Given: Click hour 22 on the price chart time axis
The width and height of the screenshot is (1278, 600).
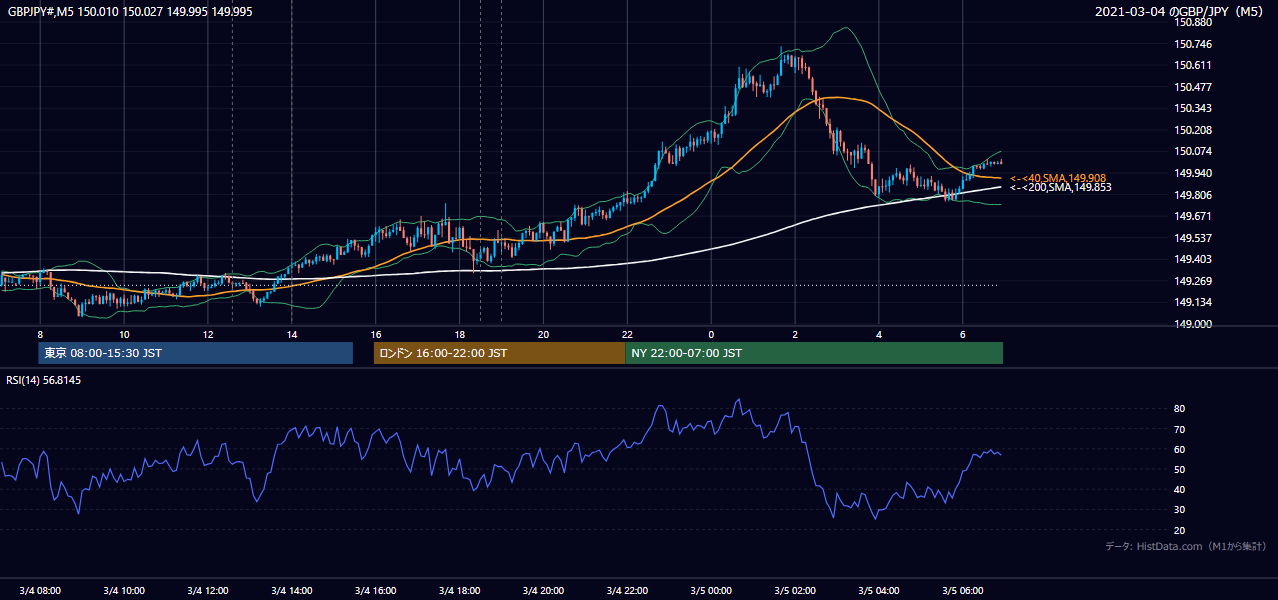Looking at the screenshot, I should [627, 334].
